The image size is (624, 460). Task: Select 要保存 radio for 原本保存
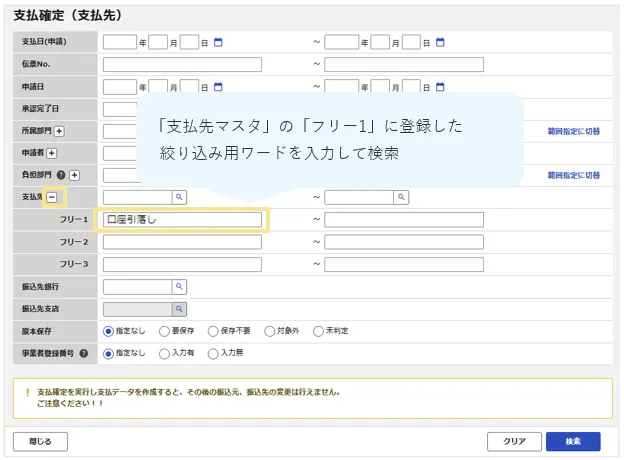pyautogui.click(x=164, y=331)
